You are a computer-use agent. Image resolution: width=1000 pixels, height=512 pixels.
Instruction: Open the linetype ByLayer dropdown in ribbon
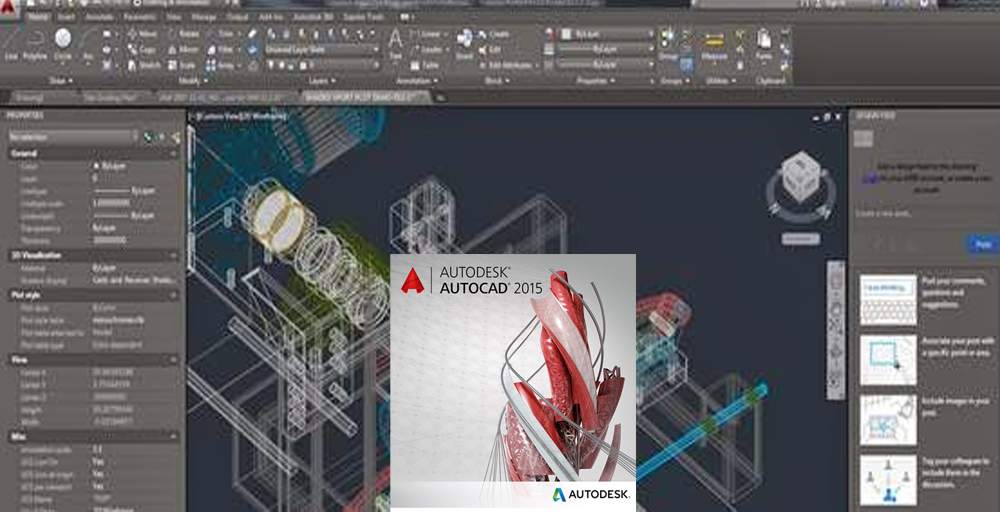(x=607, y=65)
